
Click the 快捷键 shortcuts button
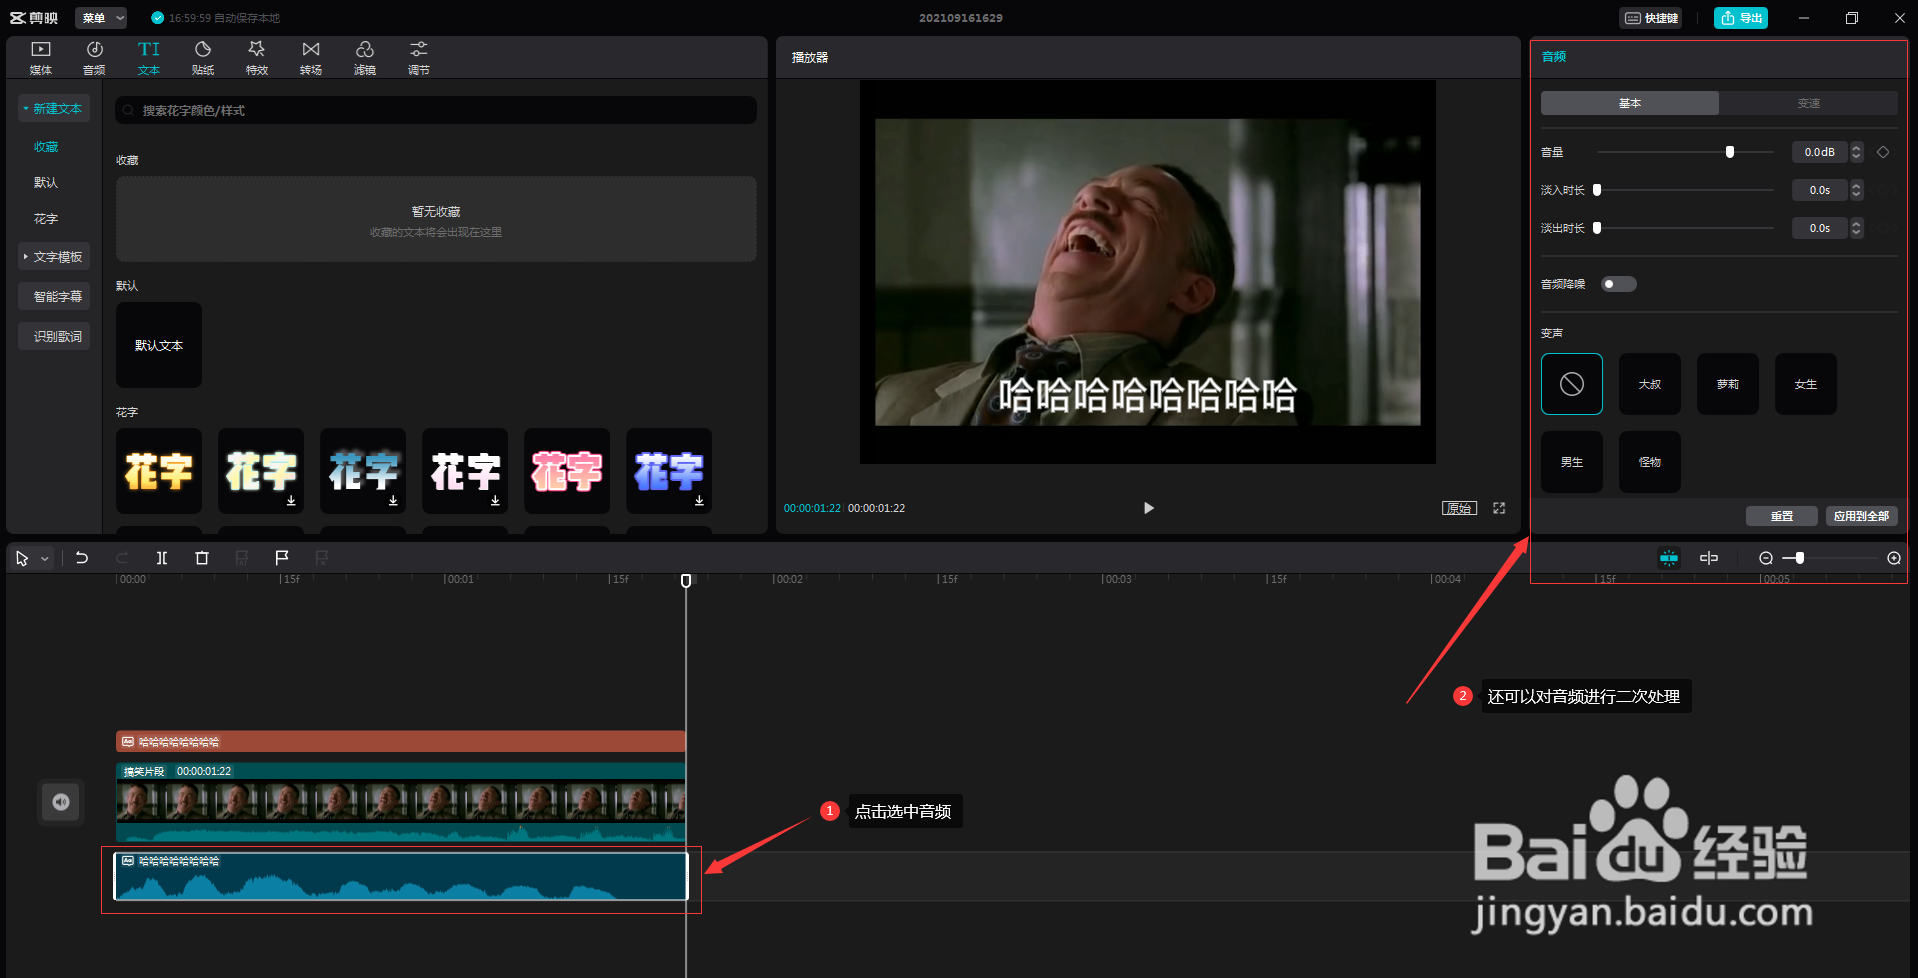[1651, 18]
